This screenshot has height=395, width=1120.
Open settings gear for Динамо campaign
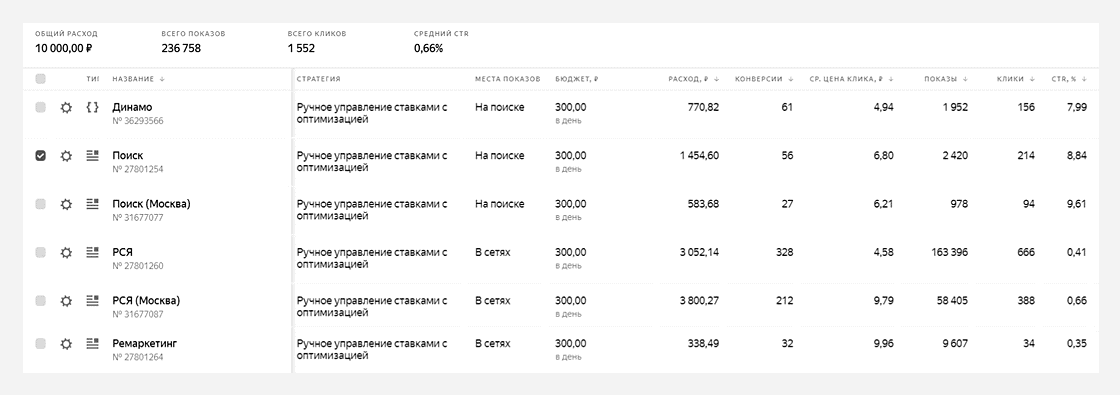pos(66,108)
